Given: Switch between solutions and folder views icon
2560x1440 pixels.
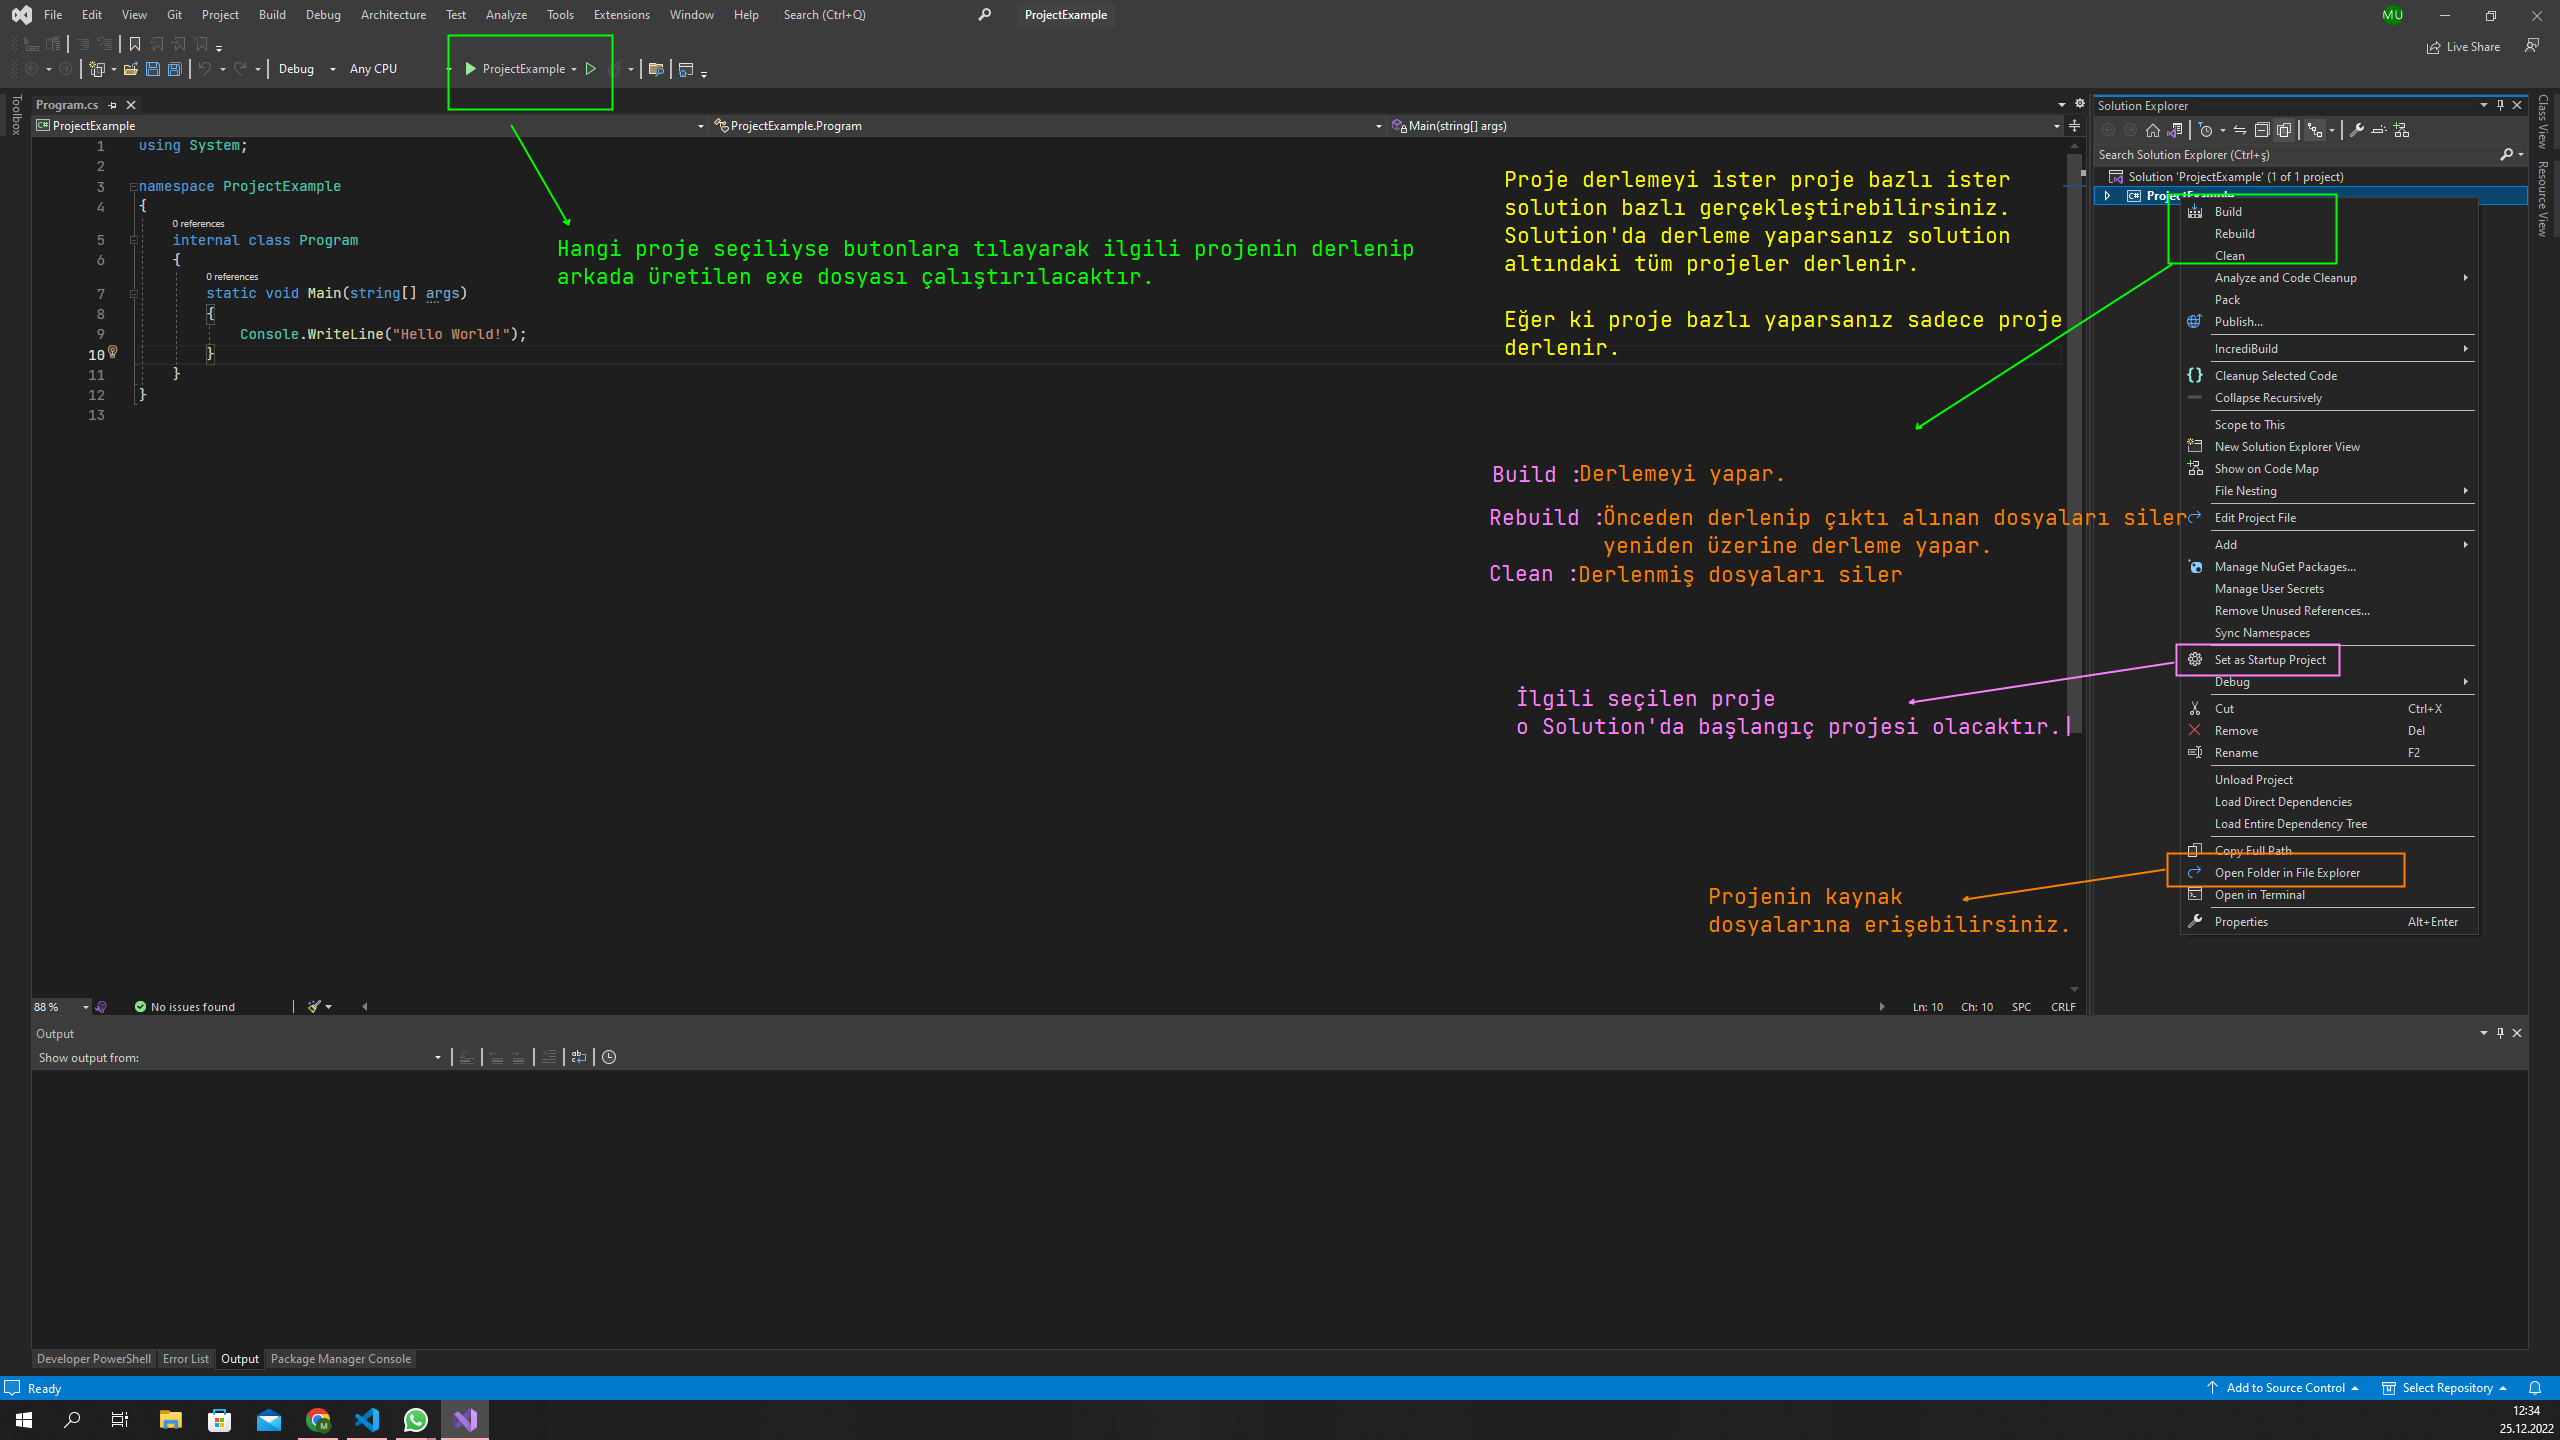Looking at the screenshot, I should click(2175, 130).
